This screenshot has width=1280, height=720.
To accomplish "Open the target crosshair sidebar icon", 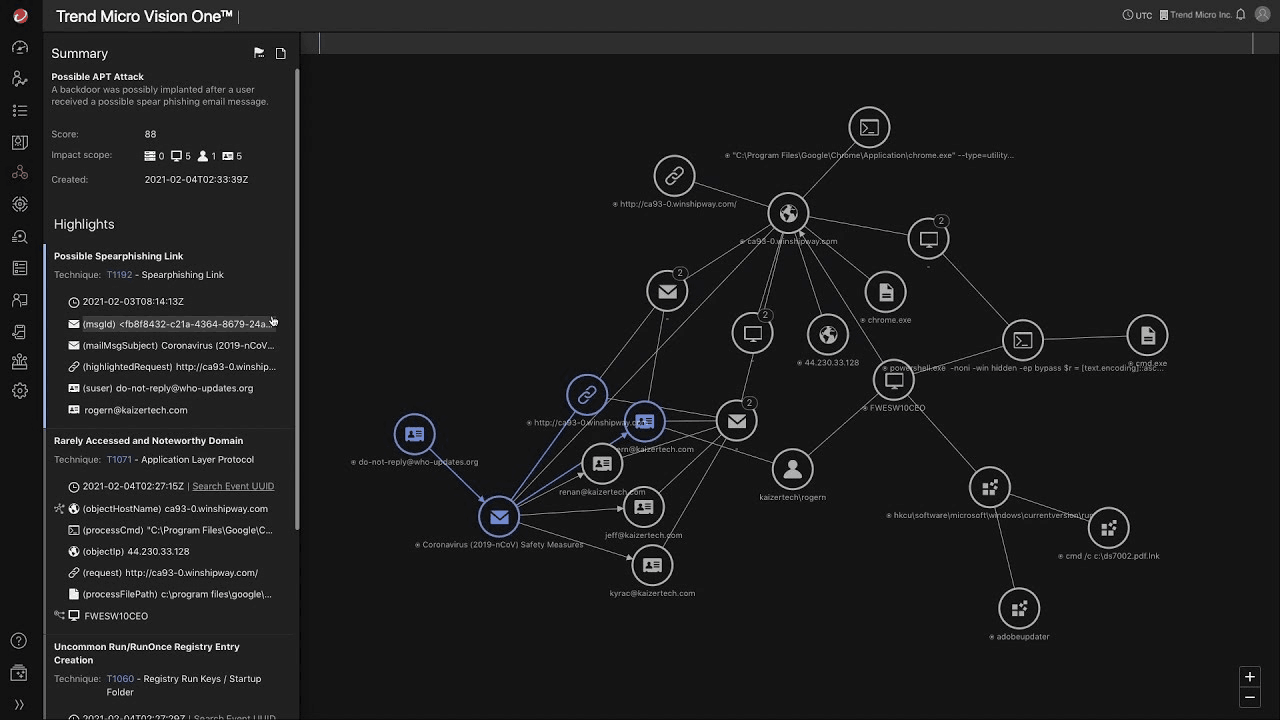I will pos(20,204).
